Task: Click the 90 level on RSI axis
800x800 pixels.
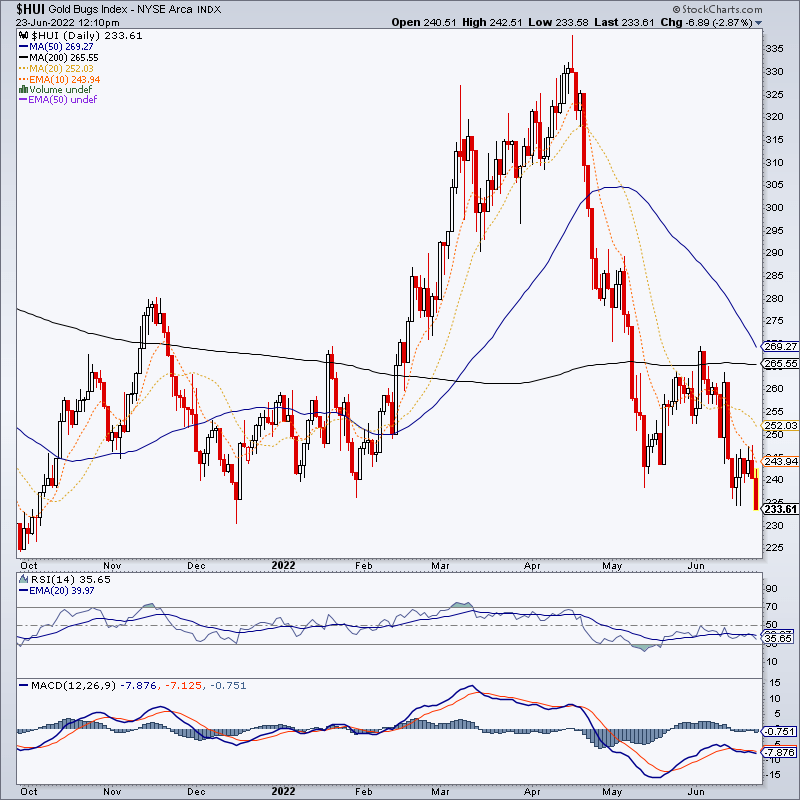Action: pyautogui.click(x=772, y=589)
